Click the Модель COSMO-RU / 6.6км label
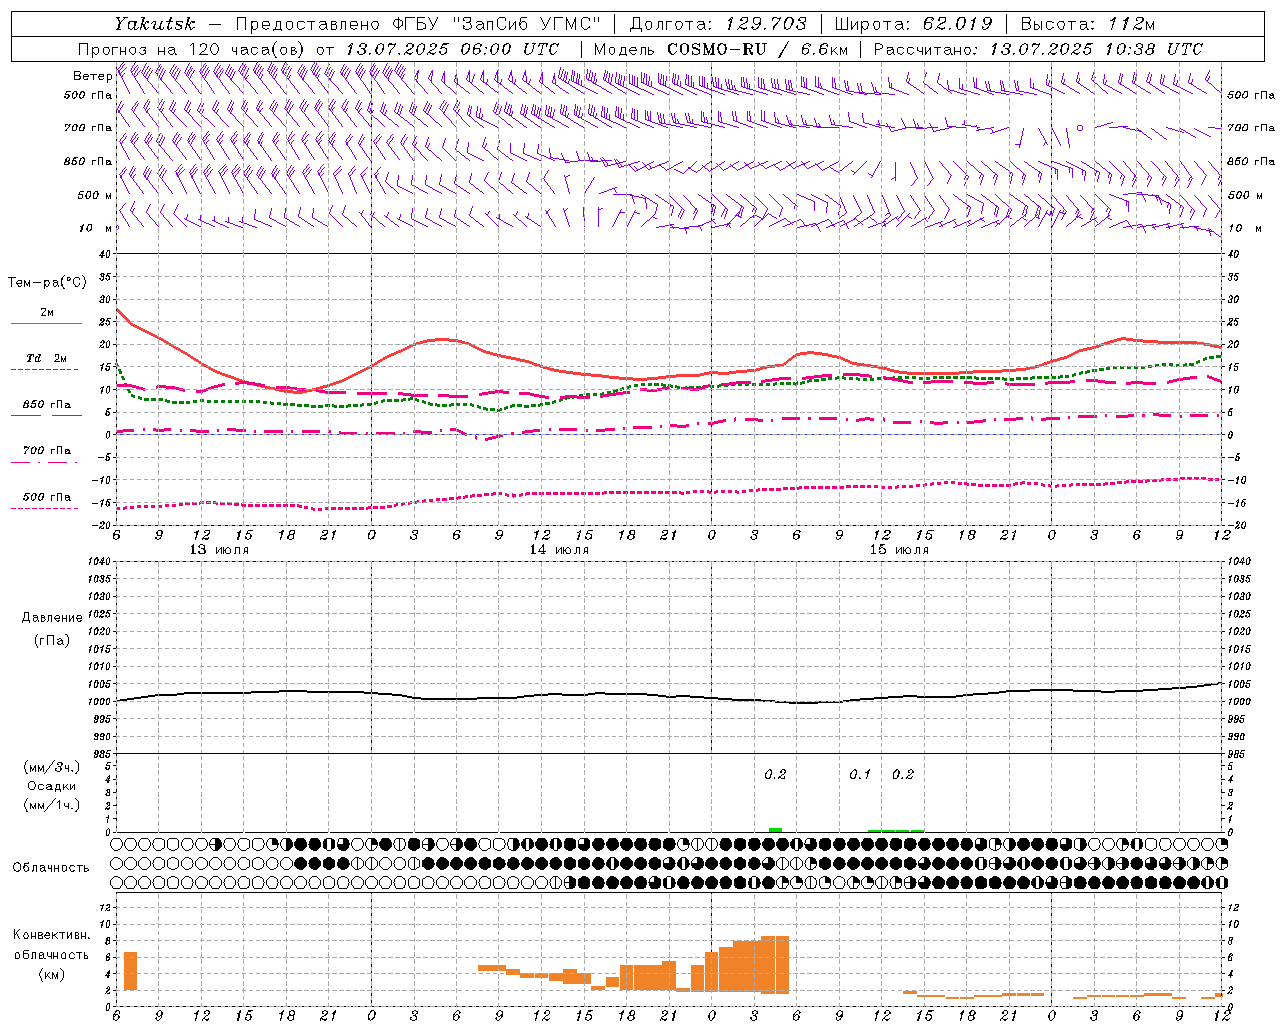 720,49
